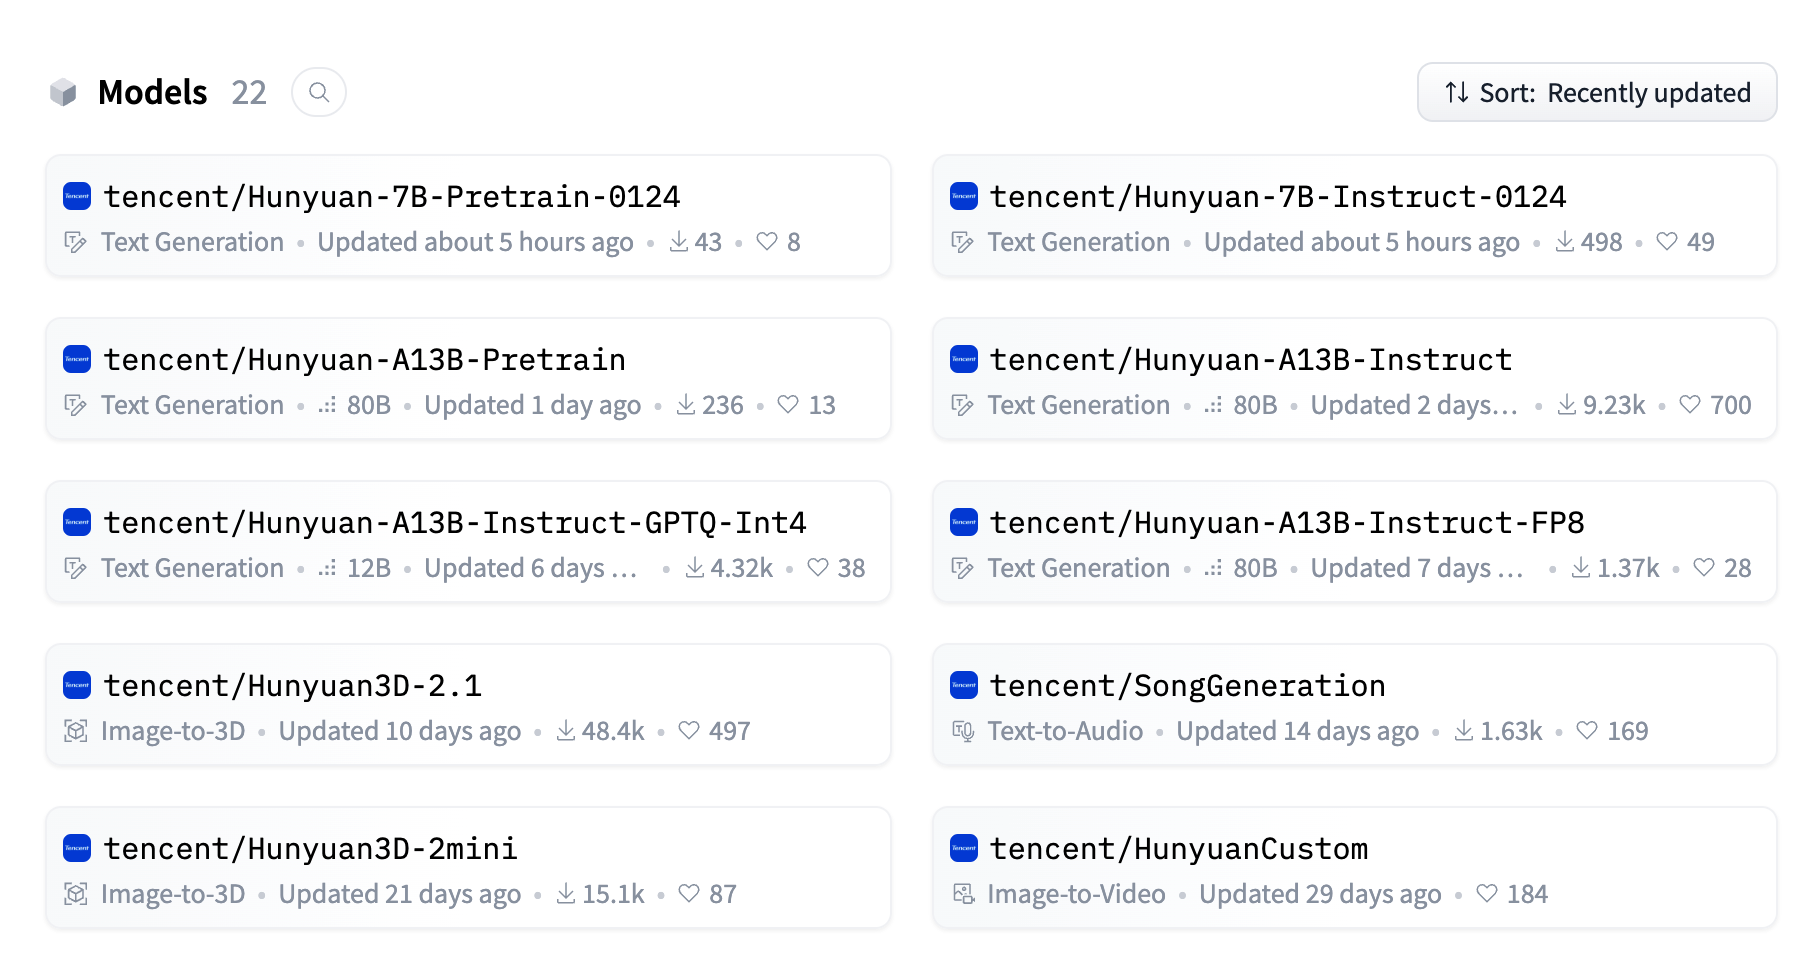
Task: Click download icon on Hunyuan3D-2.1 card
Action: coord(566,730)
